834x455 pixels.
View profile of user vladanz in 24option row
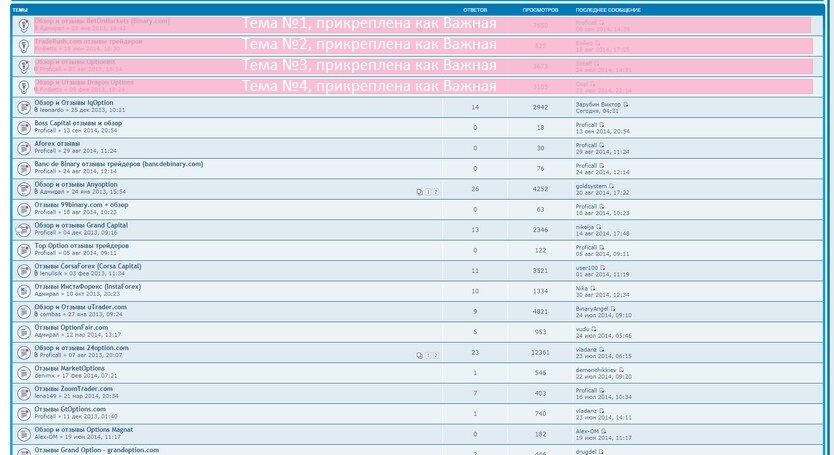(x=586, y=349)
